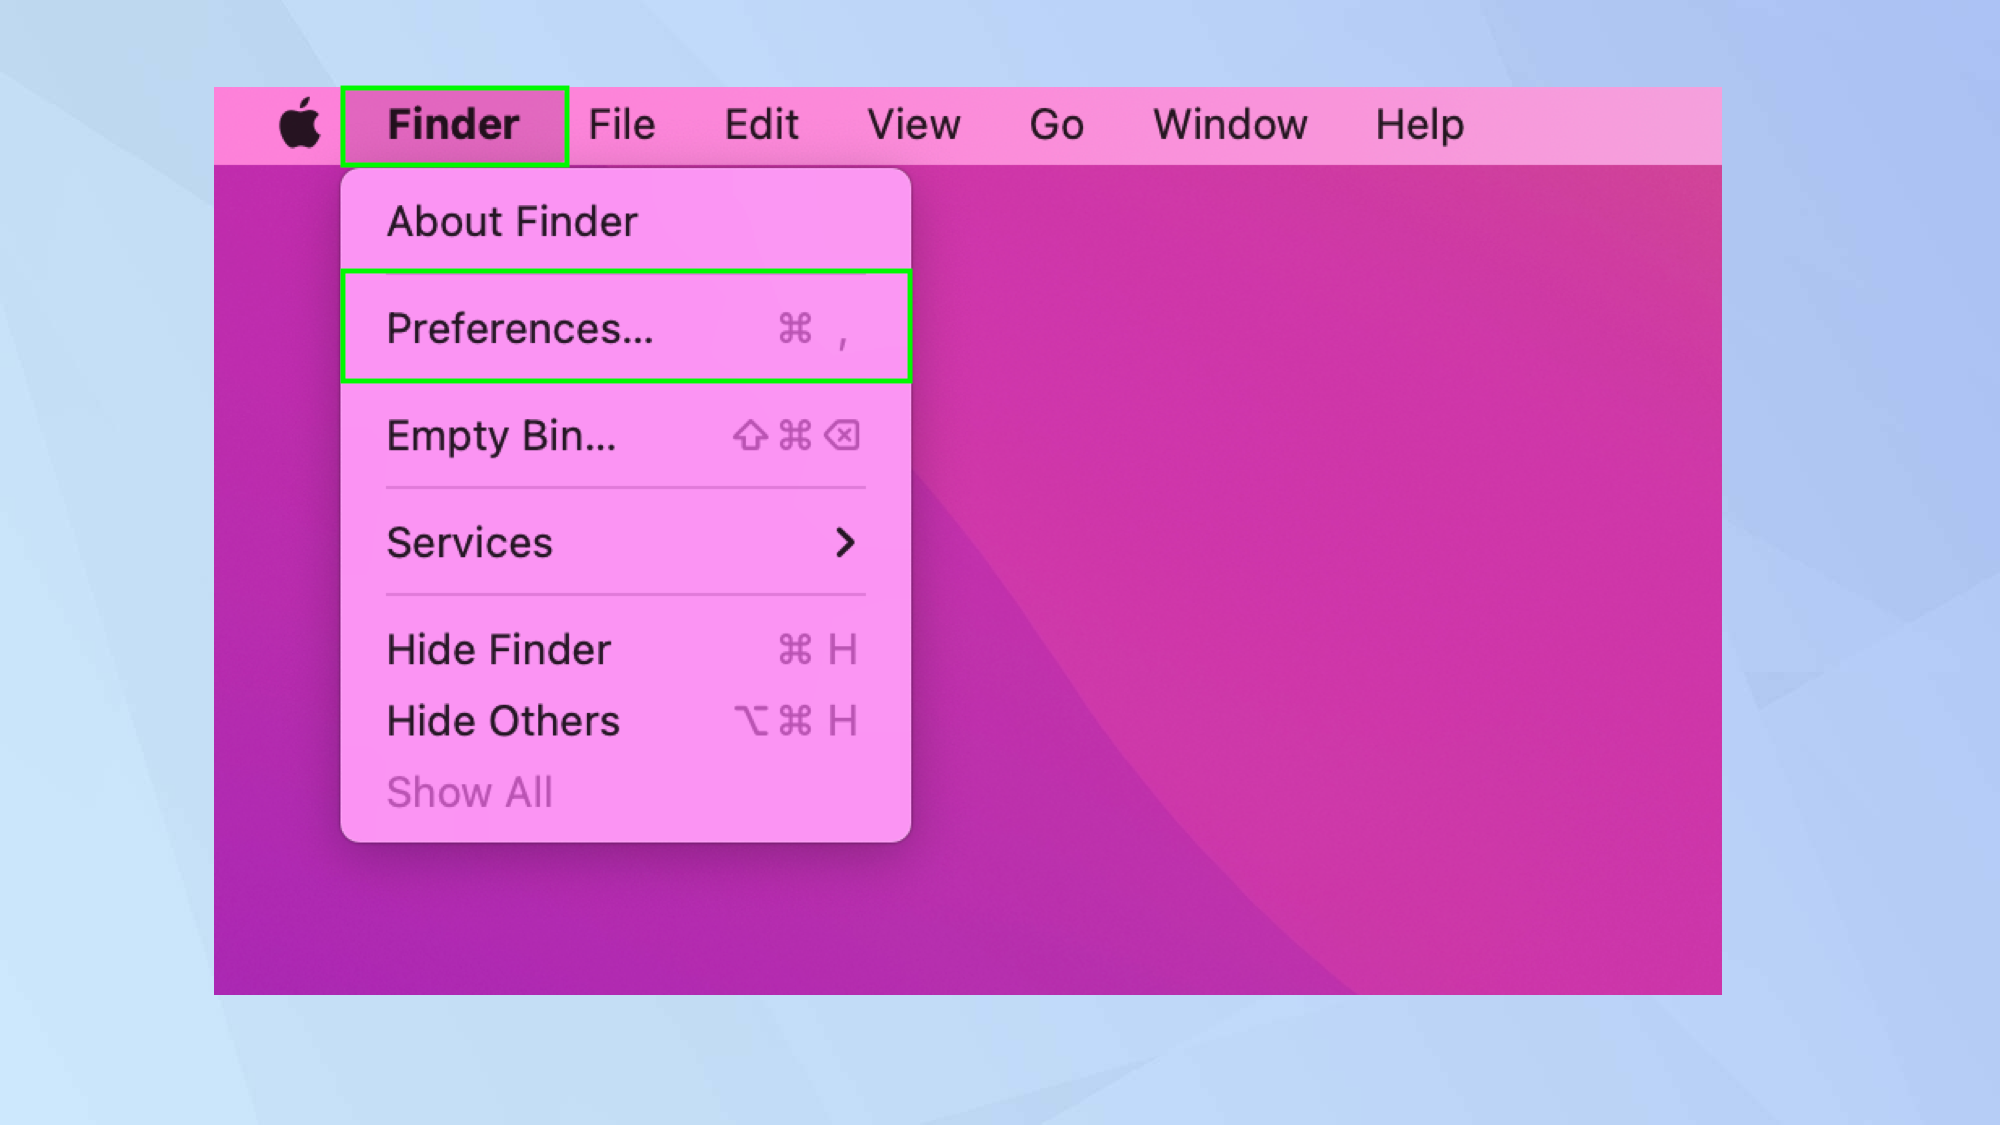Select Edit menu item
This screenshot has width=2000, height=1125.
pos(762,125)
